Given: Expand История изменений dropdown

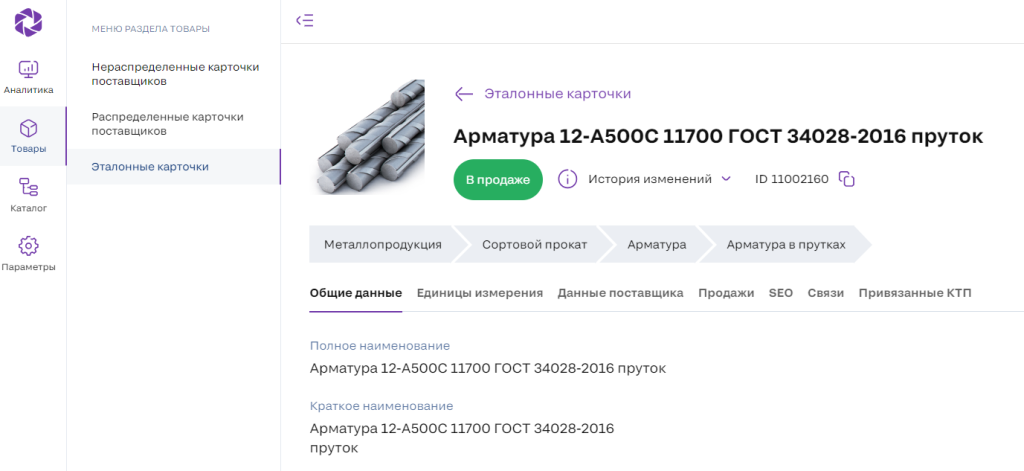Looking at the screenshot, I should [x=726, y=179].
